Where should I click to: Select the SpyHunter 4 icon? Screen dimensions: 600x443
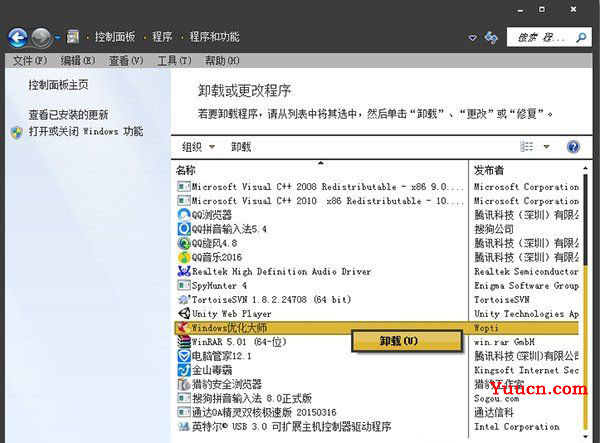click(x=184, y=285)
